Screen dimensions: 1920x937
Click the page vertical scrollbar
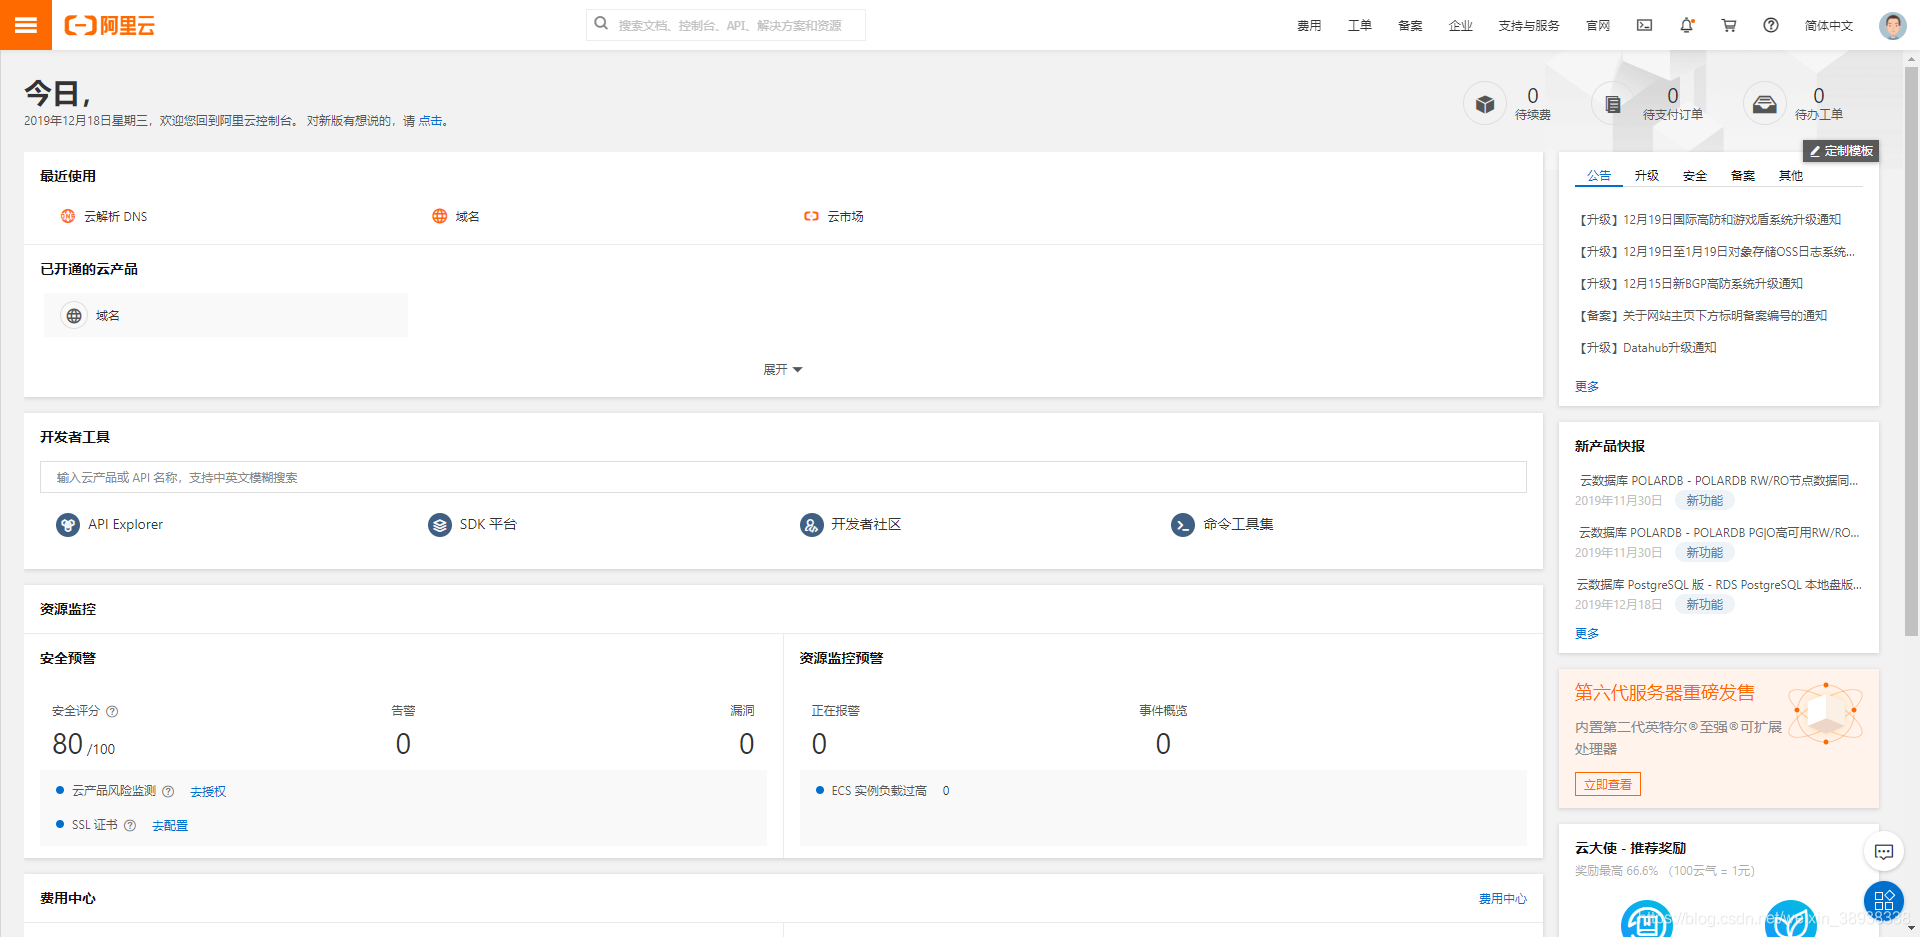(x=1911, y=350)
